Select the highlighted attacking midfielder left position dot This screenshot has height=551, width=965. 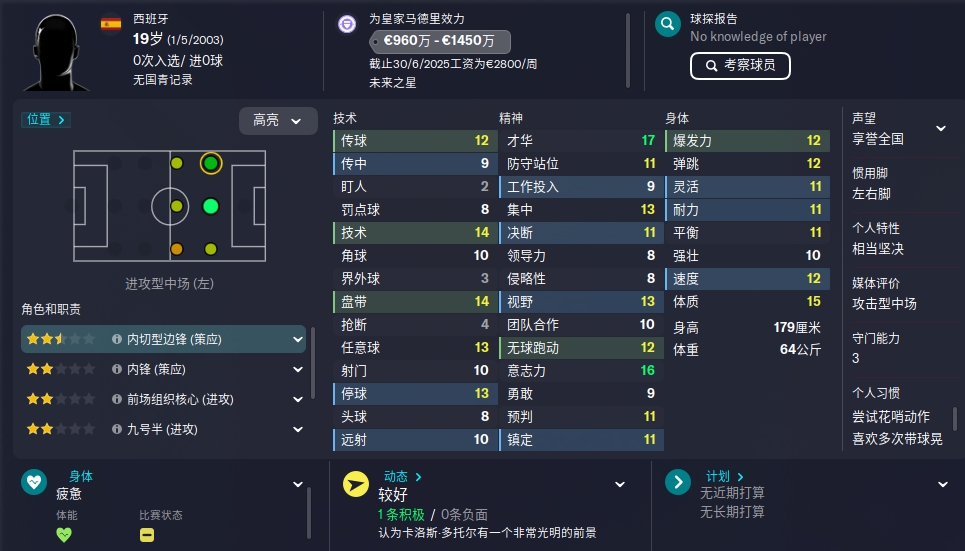(x=210, y=163)
